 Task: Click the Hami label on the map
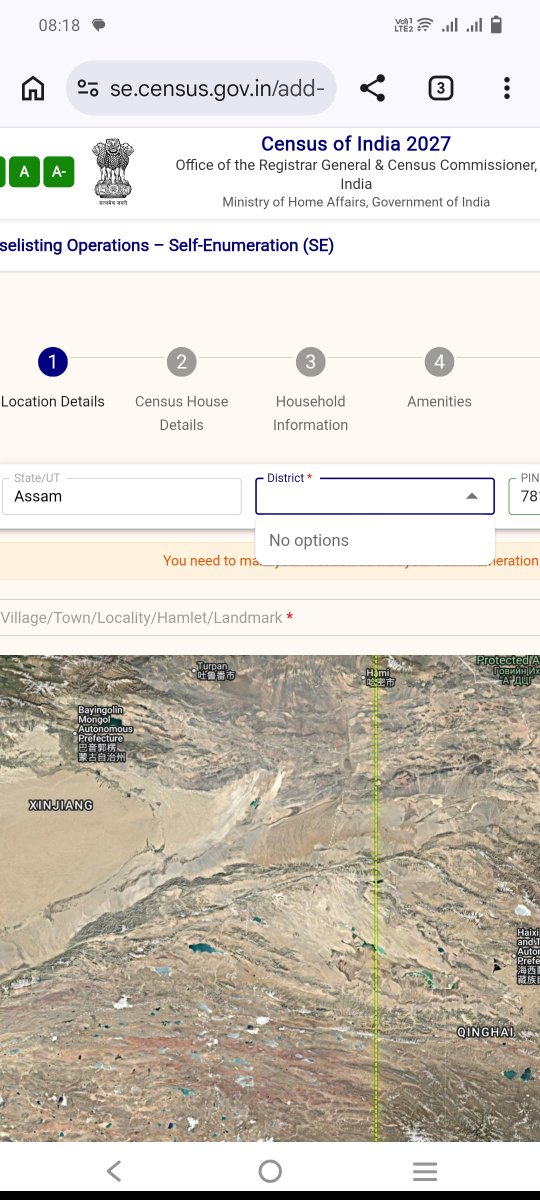(378, 677)
